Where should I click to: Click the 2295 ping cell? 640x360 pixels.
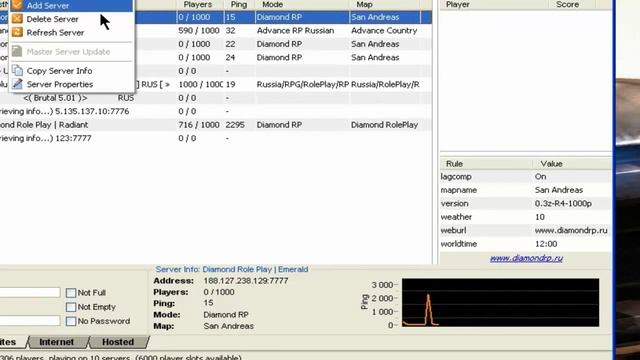pyautogui.click(x=235, y=125)
